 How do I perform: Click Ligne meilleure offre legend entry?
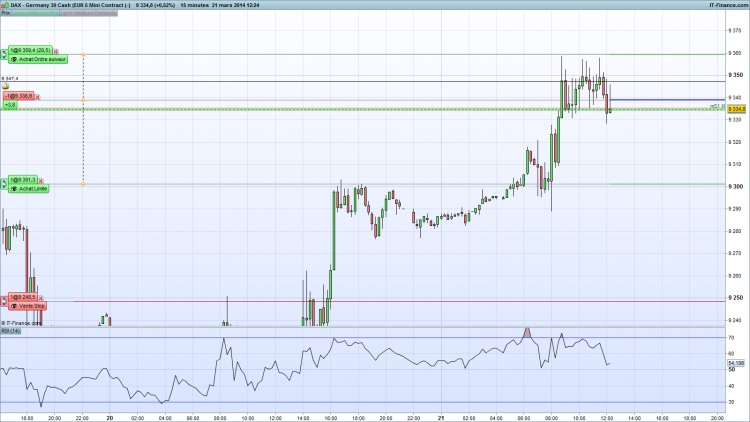coord(35,13)
